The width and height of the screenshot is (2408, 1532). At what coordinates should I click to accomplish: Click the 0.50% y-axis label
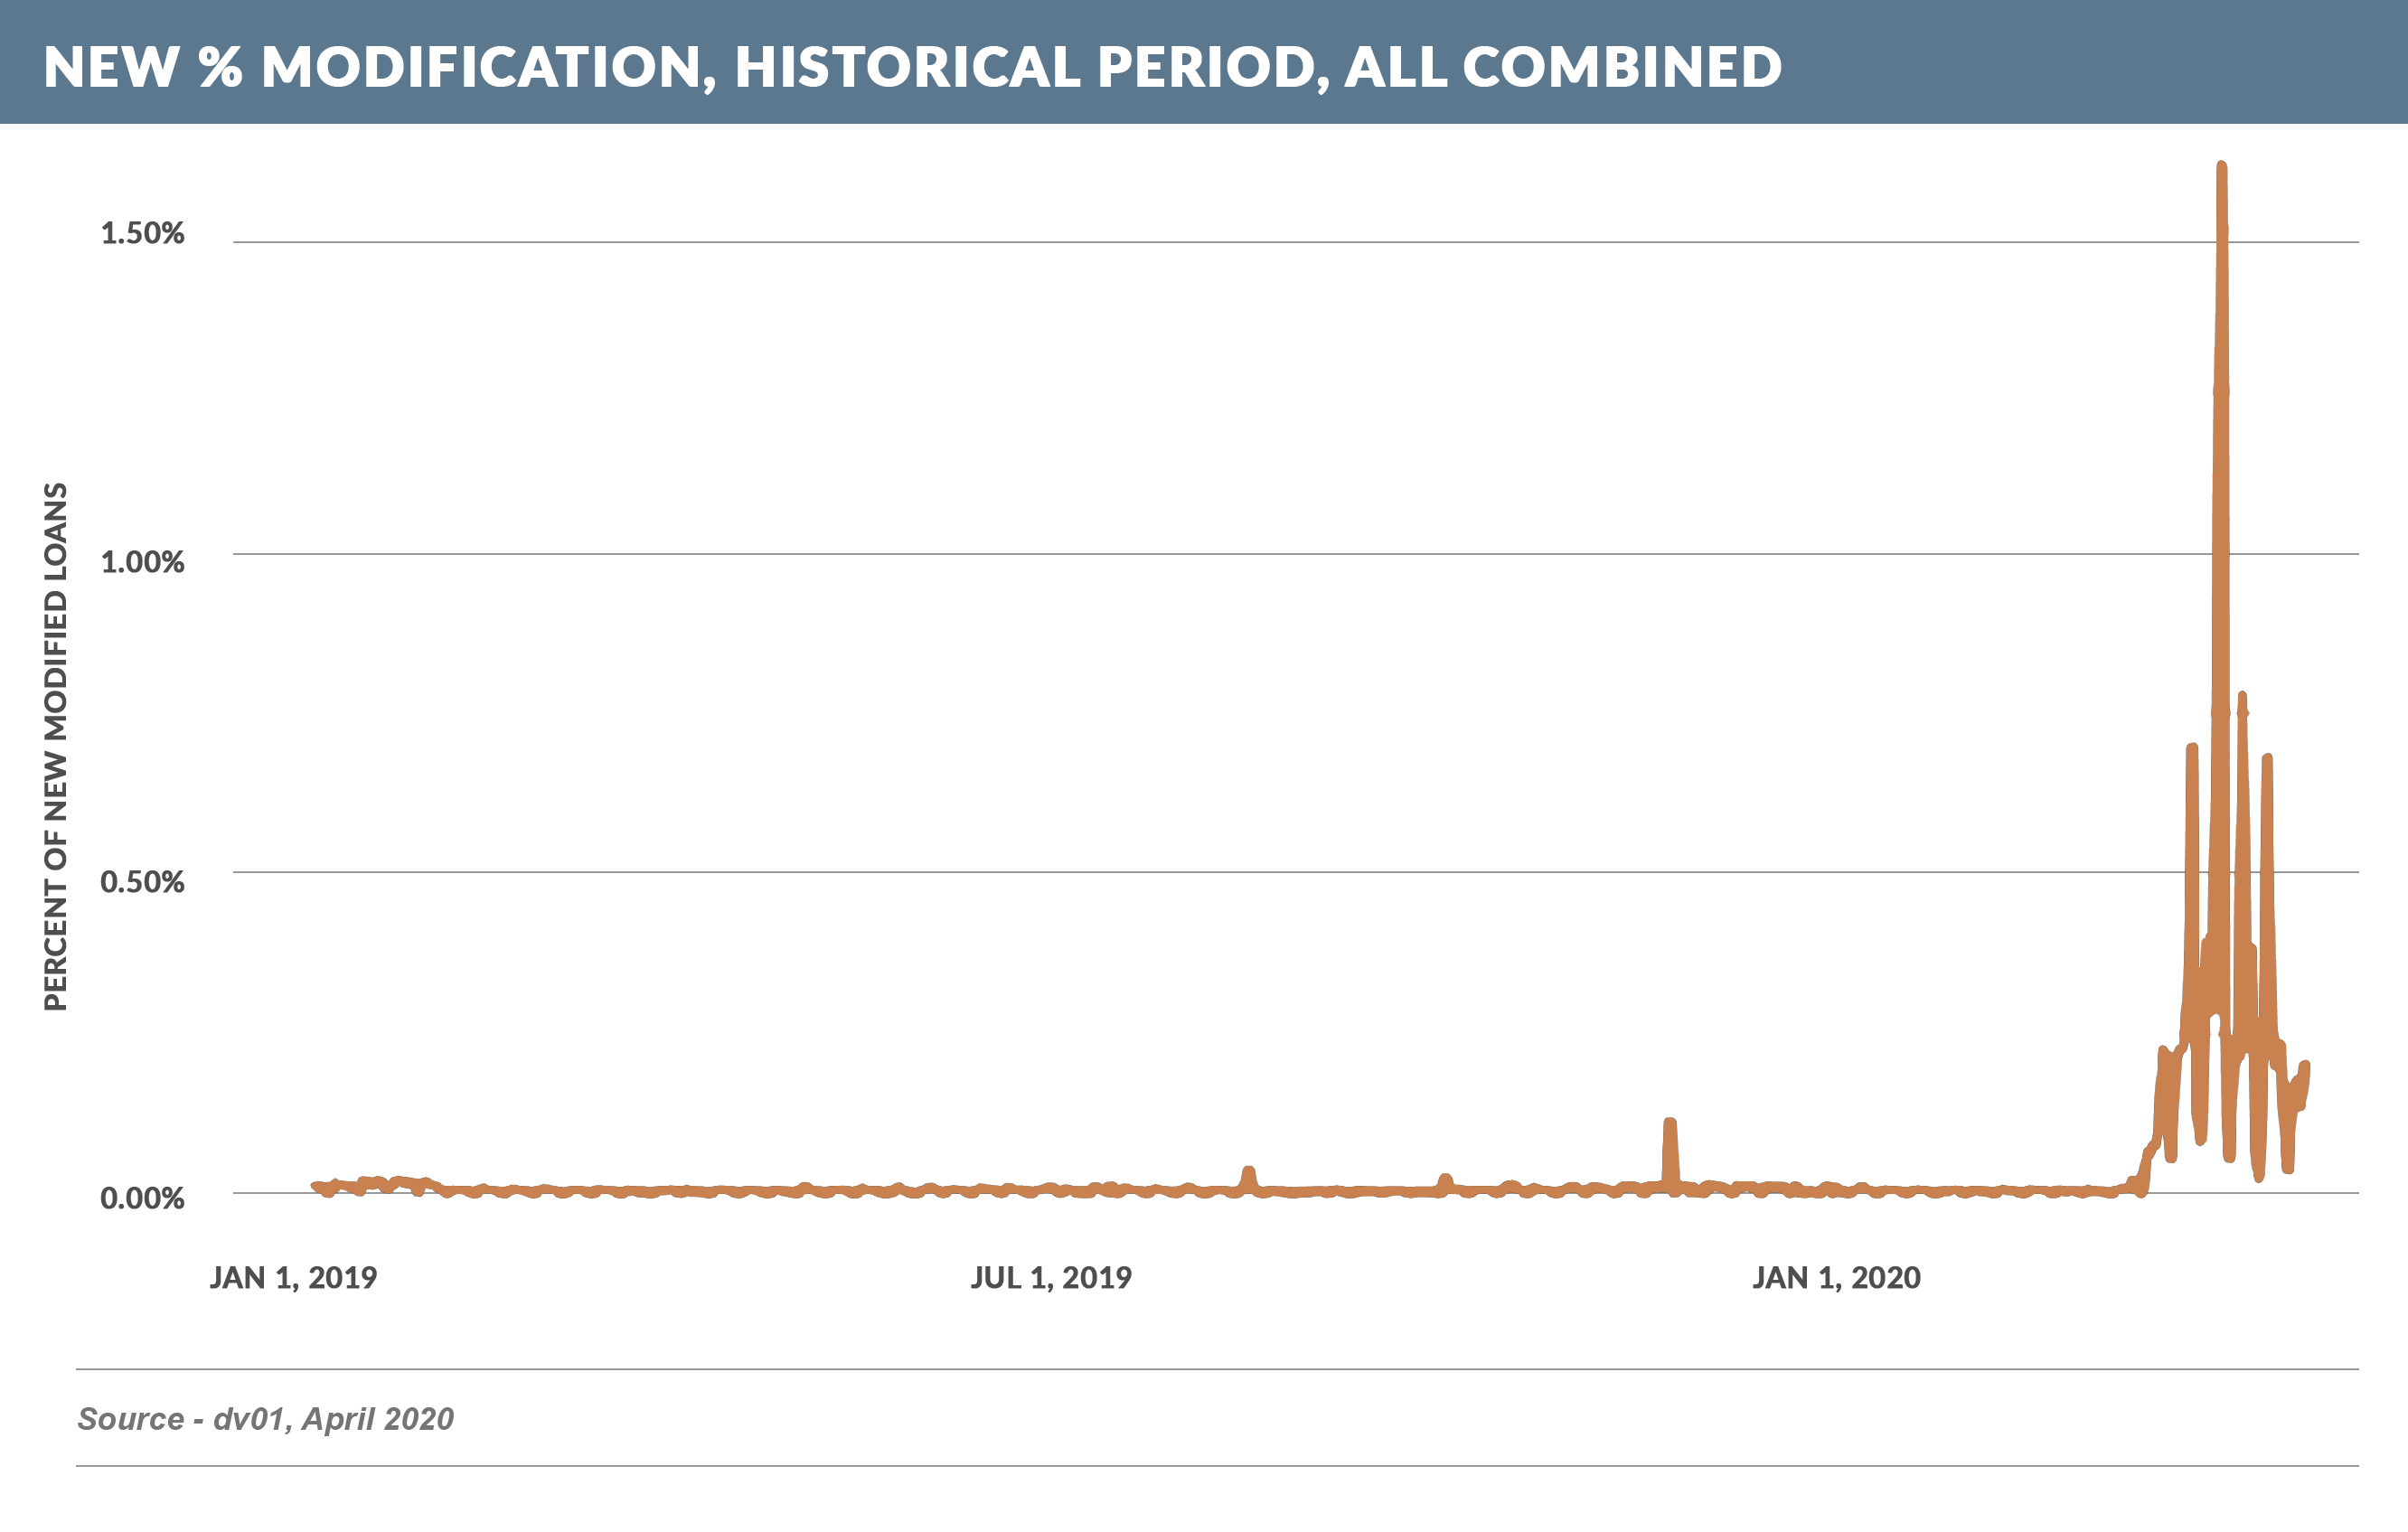(143, 882)
